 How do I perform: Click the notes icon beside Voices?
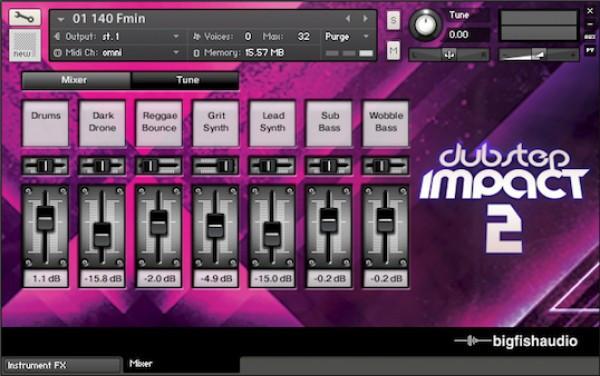point(196,37)
